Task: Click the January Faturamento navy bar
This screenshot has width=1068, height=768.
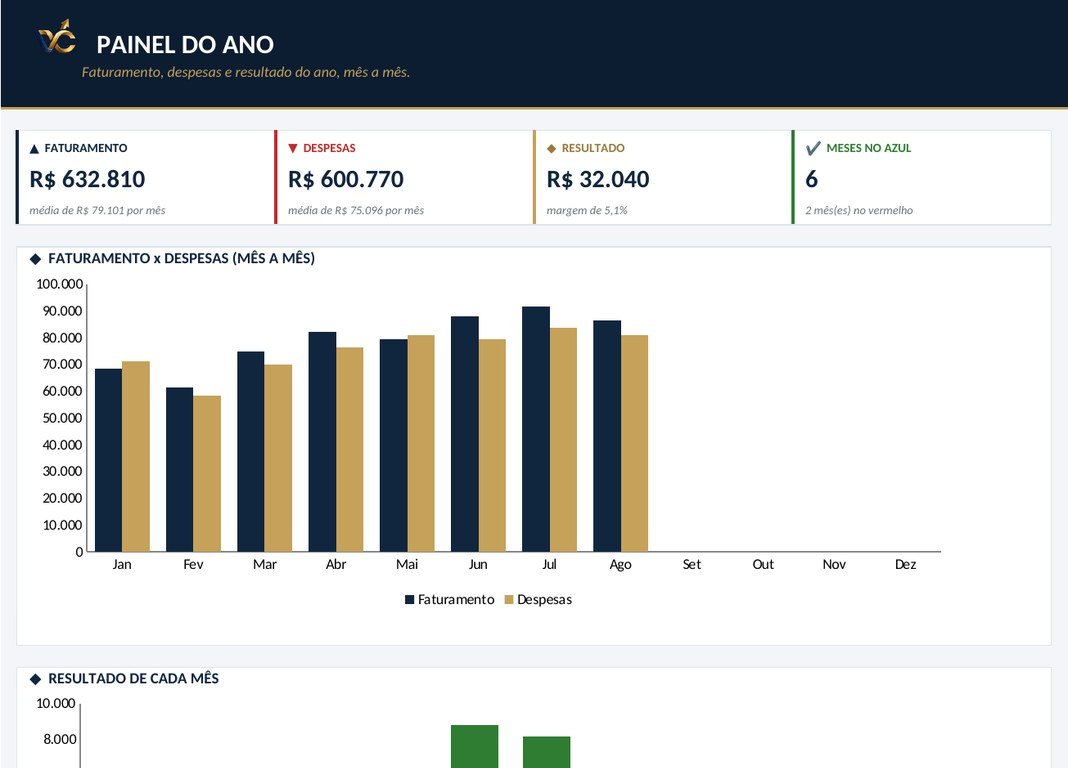Action: [x=108, y=460]
